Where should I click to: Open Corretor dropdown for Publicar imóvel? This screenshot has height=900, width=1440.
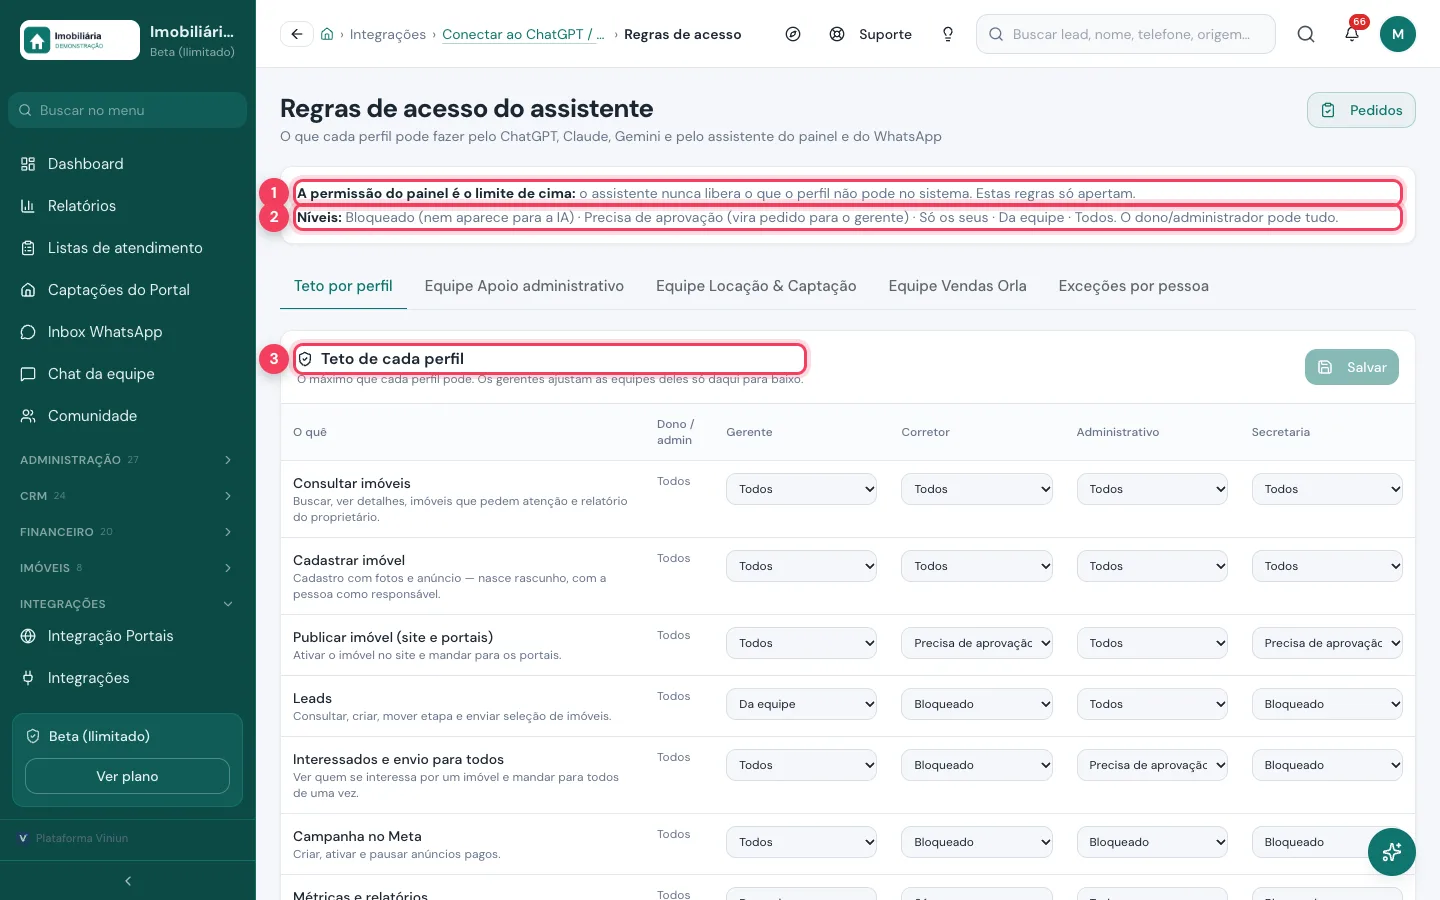pyautogui.click(x=977, y=643)
